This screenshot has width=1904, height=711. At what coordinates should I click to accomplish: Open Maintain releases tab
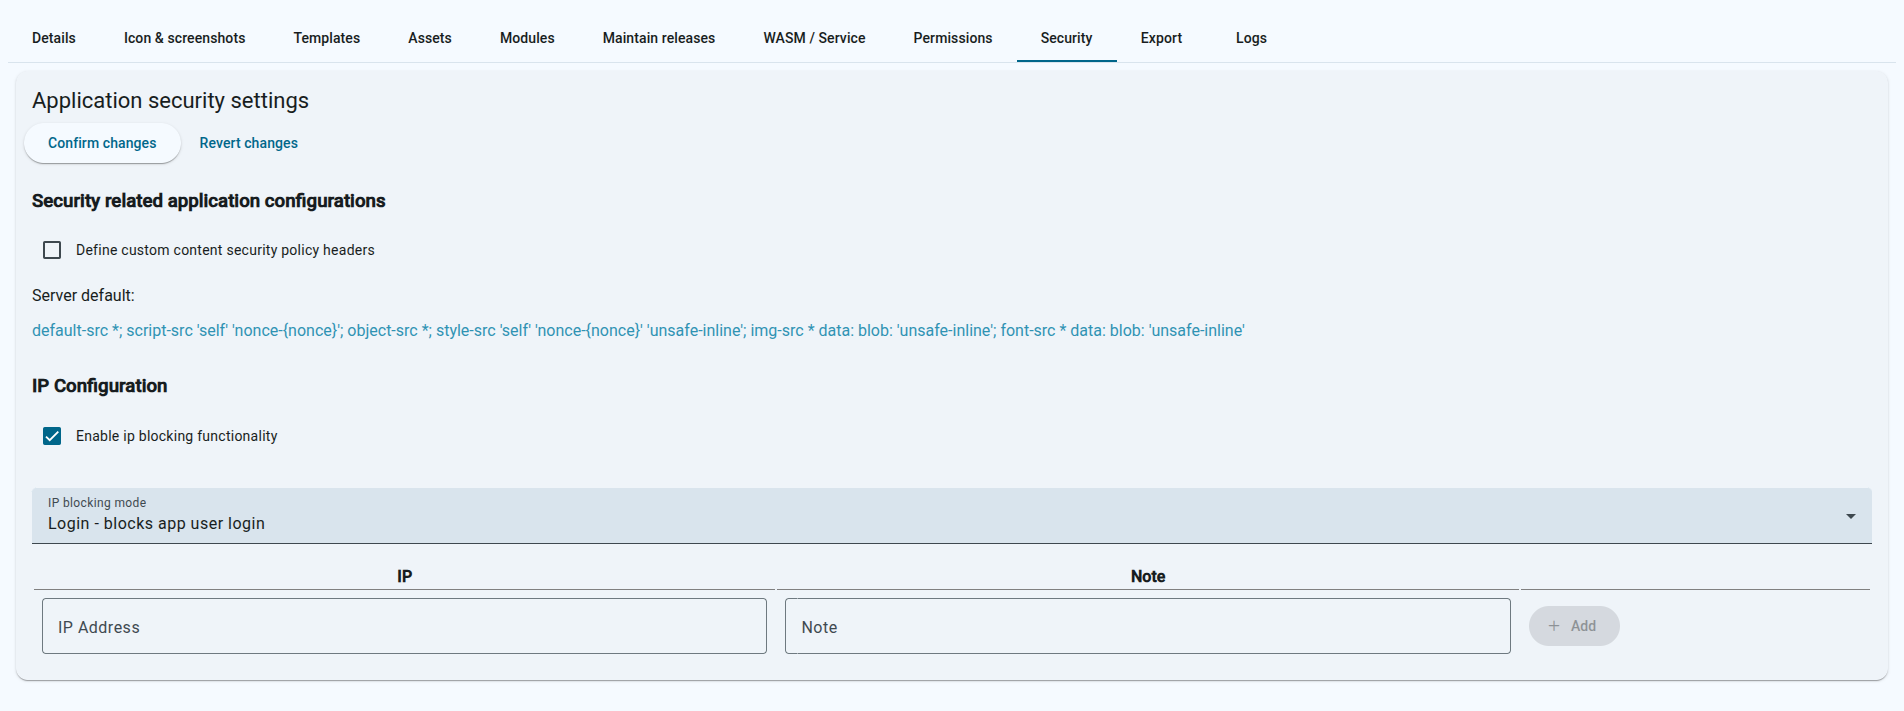click(658, 38)
